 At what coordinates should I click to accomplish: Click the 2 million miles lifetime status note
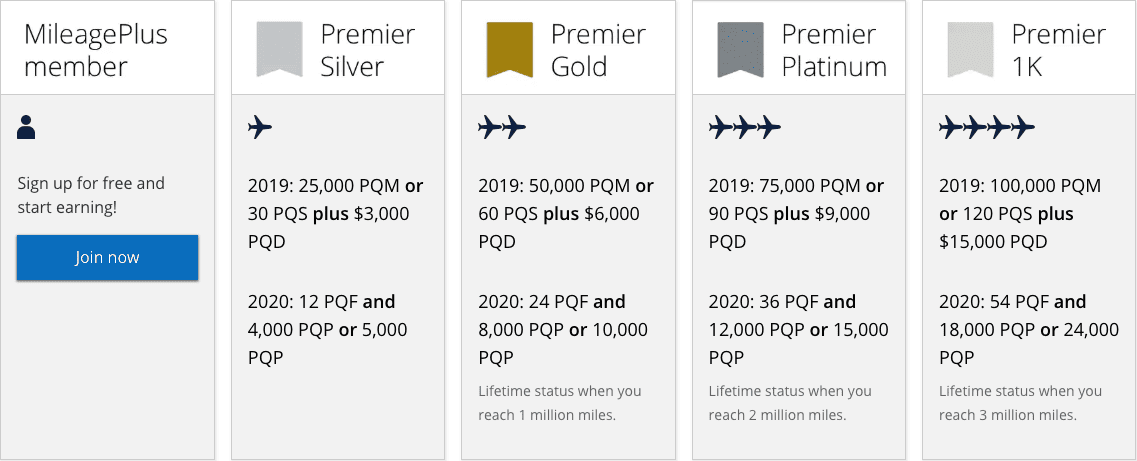[790, 403]
